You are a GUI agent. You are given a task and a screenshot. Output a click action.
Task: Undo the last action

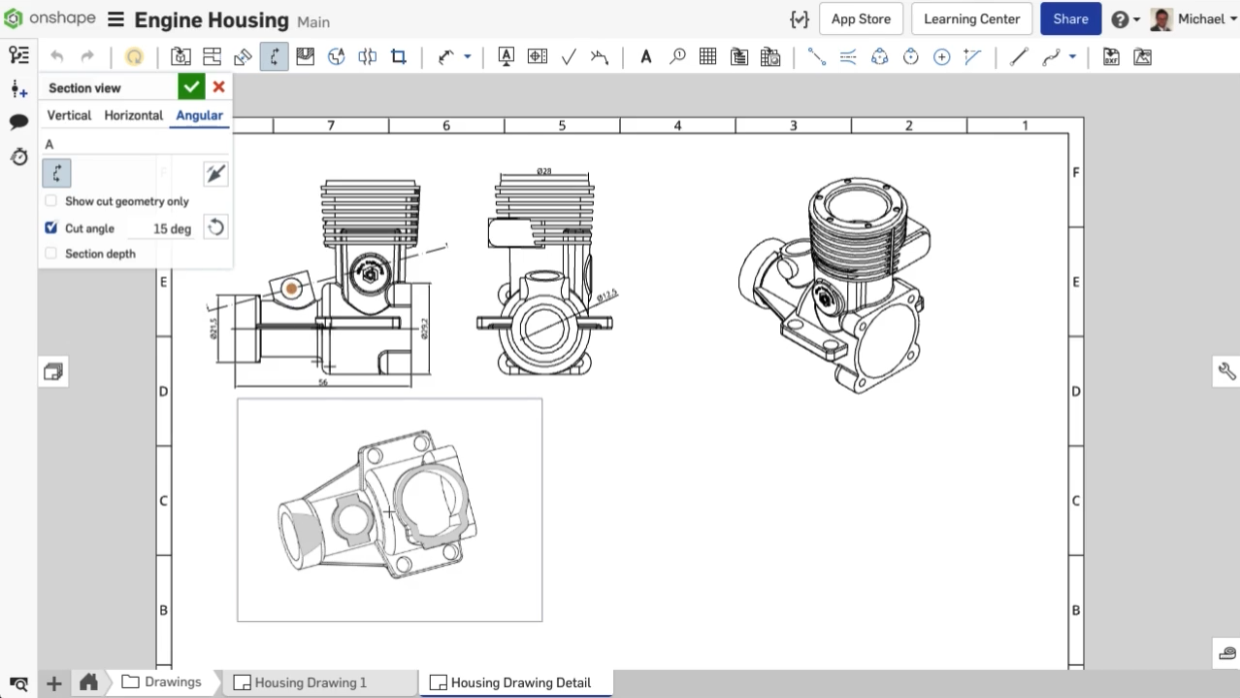pos(57,57)
